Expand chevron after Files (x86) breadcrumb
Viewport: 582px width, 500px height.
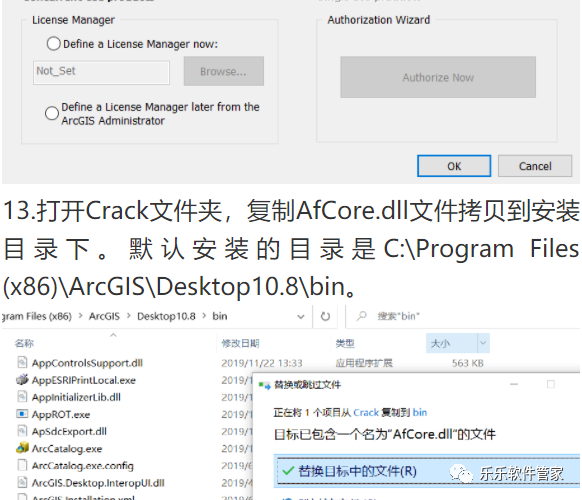click(80, 316)
